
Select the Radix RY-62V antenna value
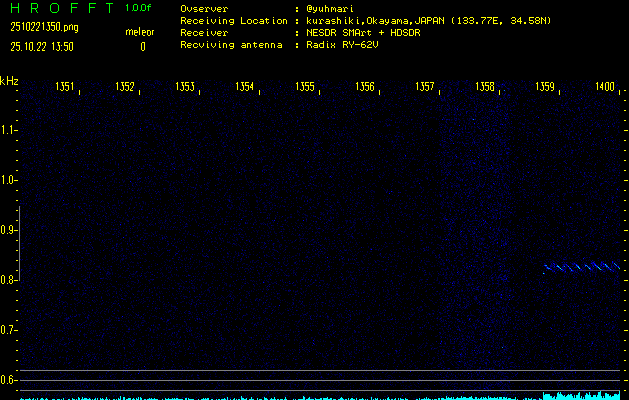coord(342,45)
